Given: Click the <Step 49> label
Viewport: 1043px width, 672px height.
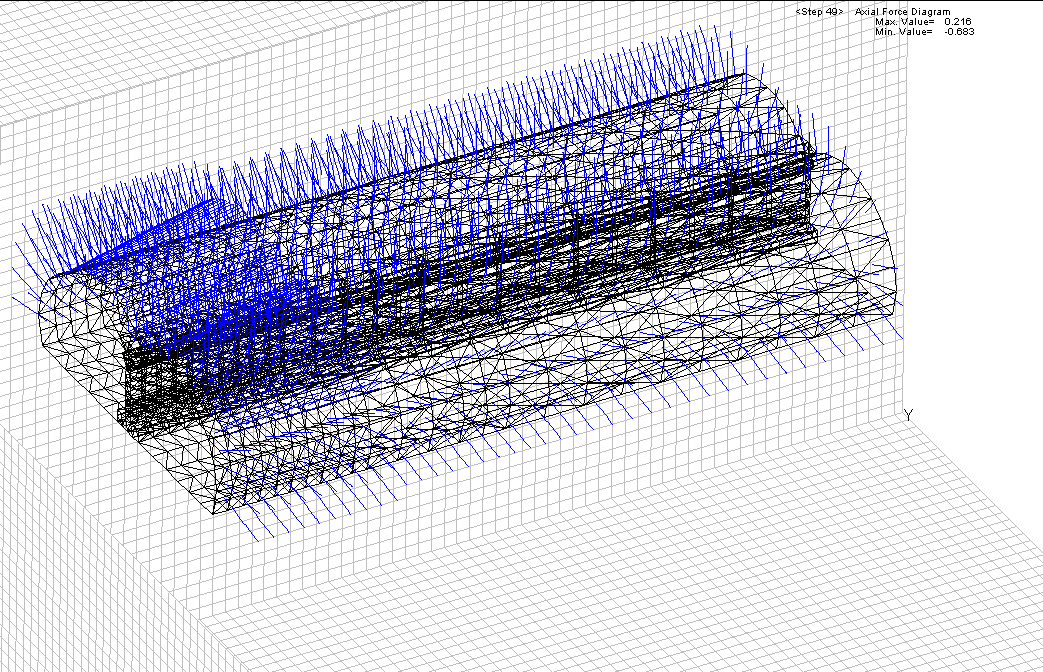Looking at the screenshot, I should click(x=819, y=11).
